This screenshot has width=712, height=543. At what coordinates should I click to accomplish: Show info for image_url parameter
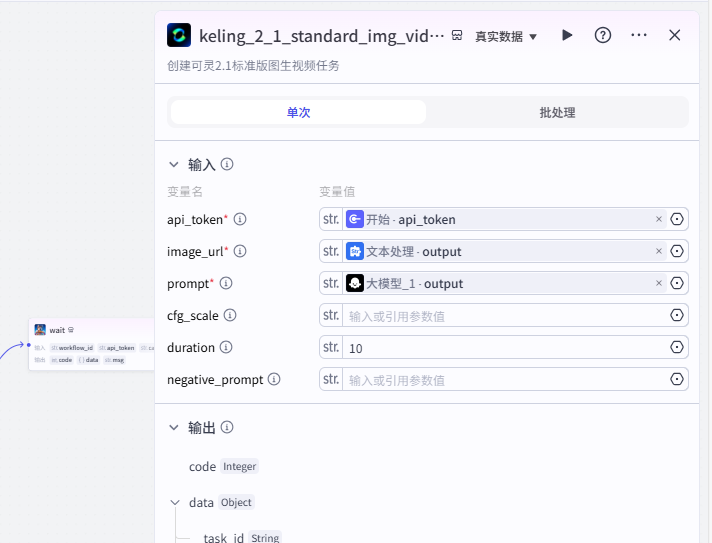point(240,251)
